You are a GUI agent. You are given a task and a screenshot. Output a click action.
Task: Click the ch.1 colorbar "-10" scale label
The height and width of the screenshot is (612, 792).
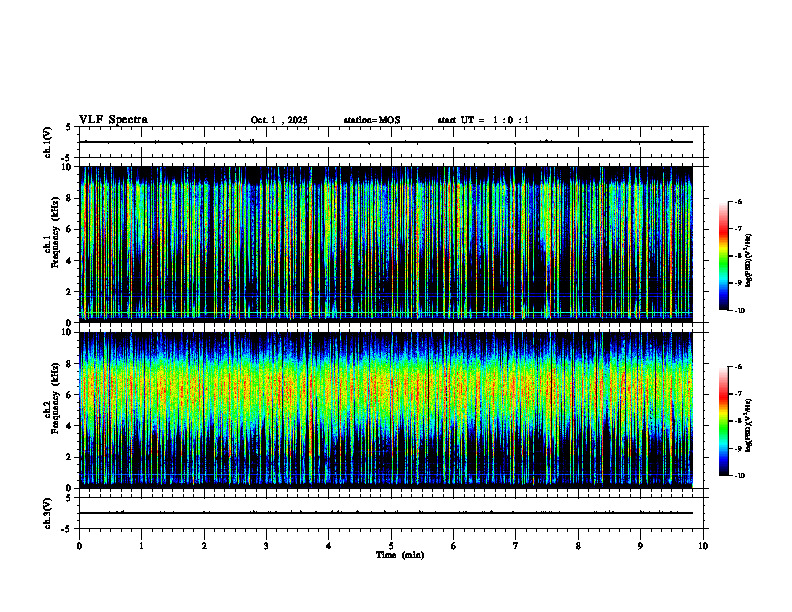[739, 311]
